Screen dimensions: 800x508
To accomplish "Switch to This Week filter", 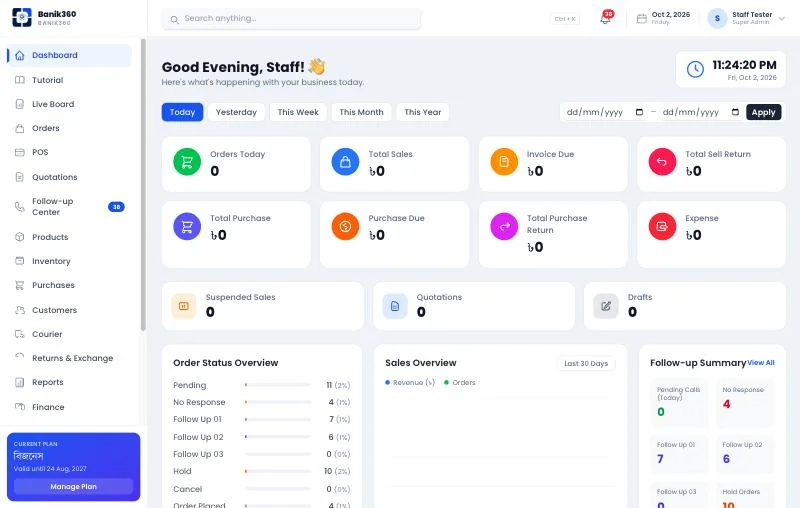I will click(x=298, y=112).
